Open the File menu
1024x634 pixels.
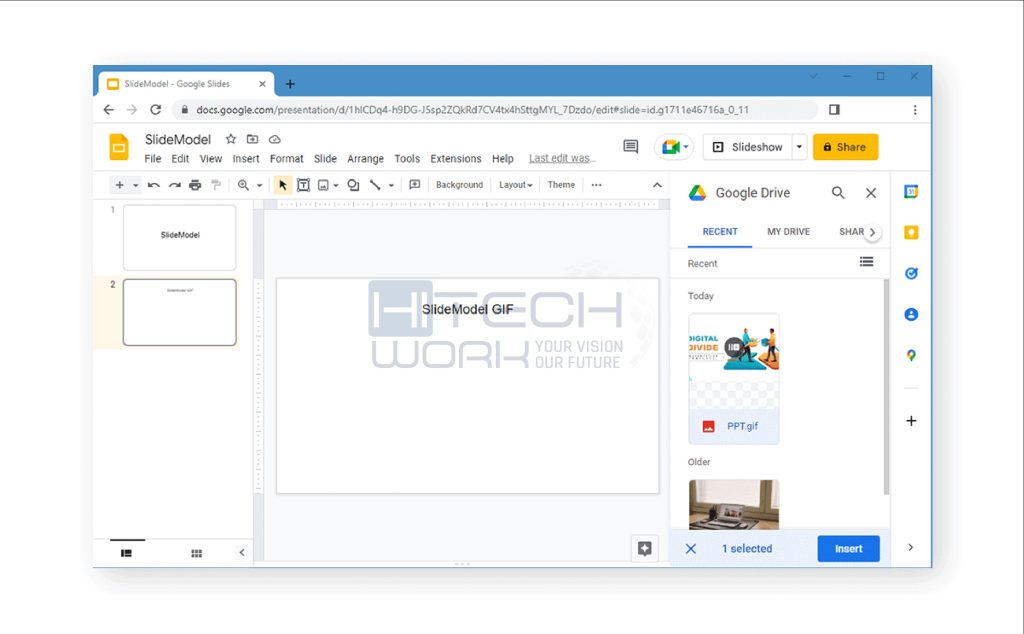pyautogui.click(x=153, y=159)
